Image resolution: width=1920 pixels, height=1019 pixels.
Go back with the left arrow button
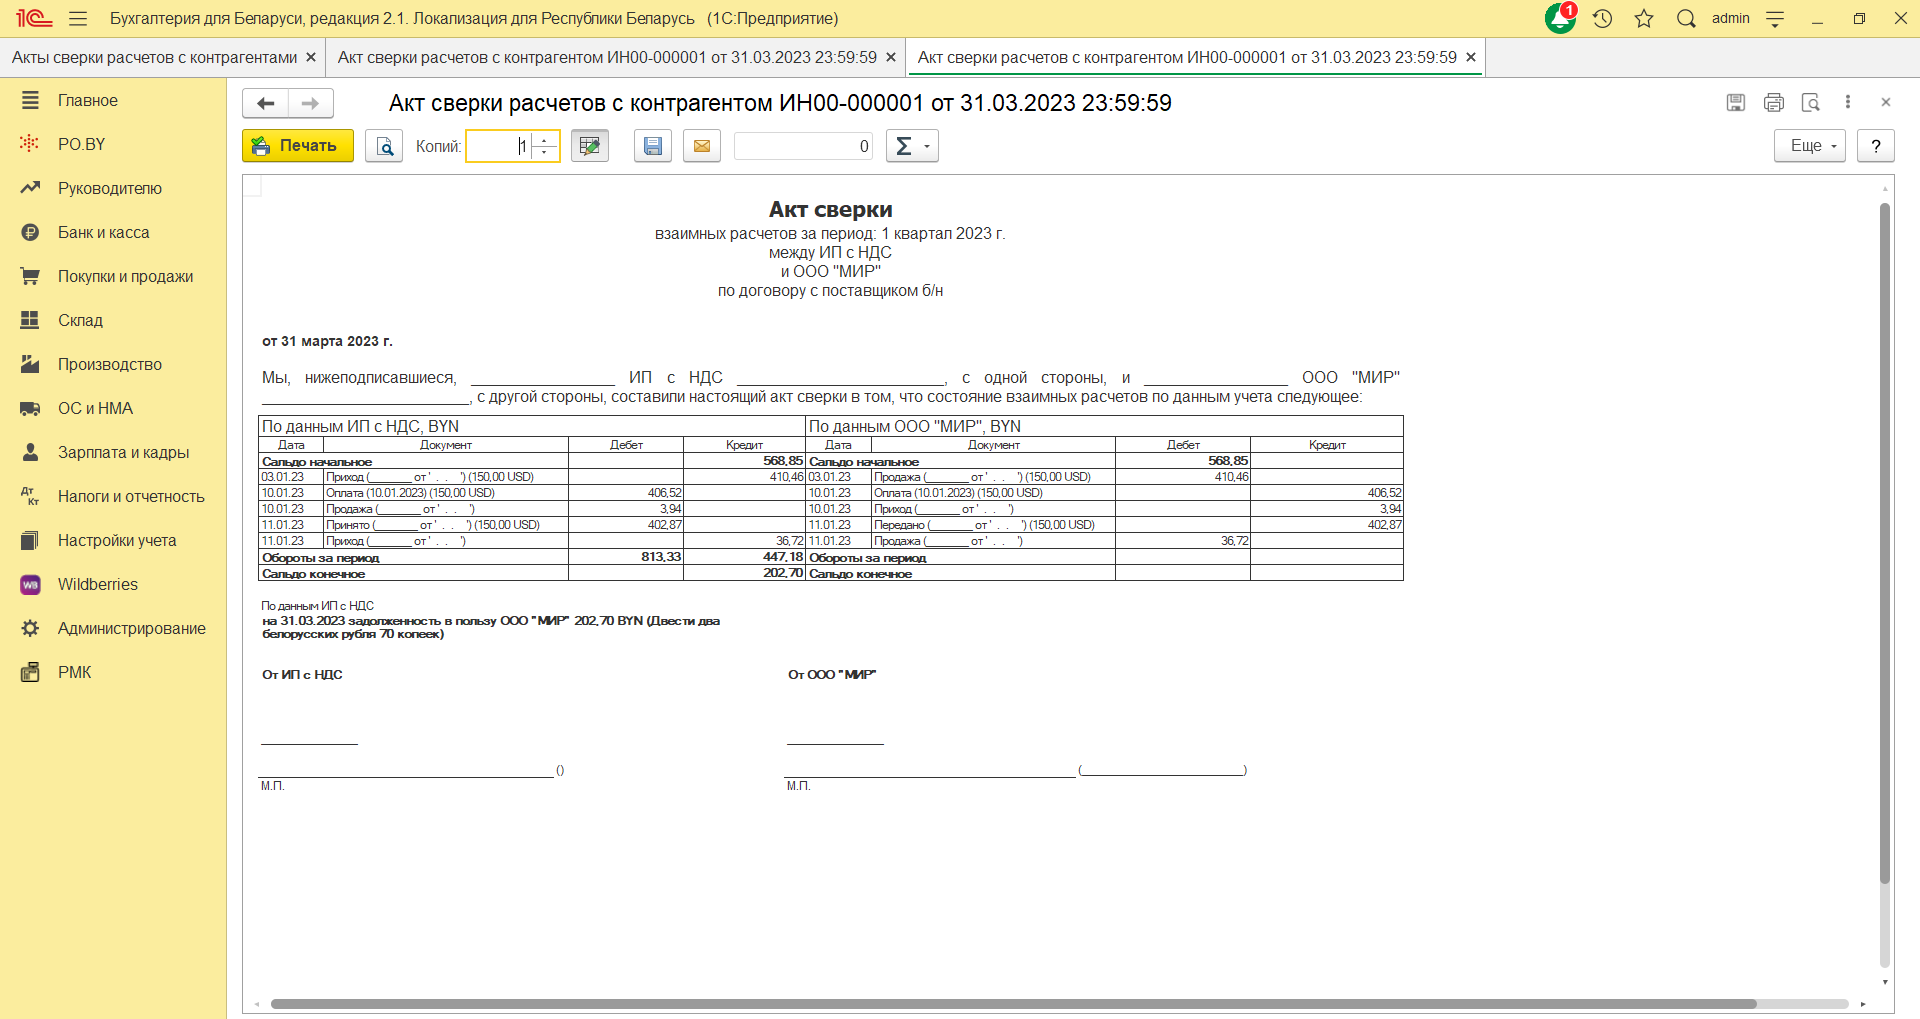[266, 103]
